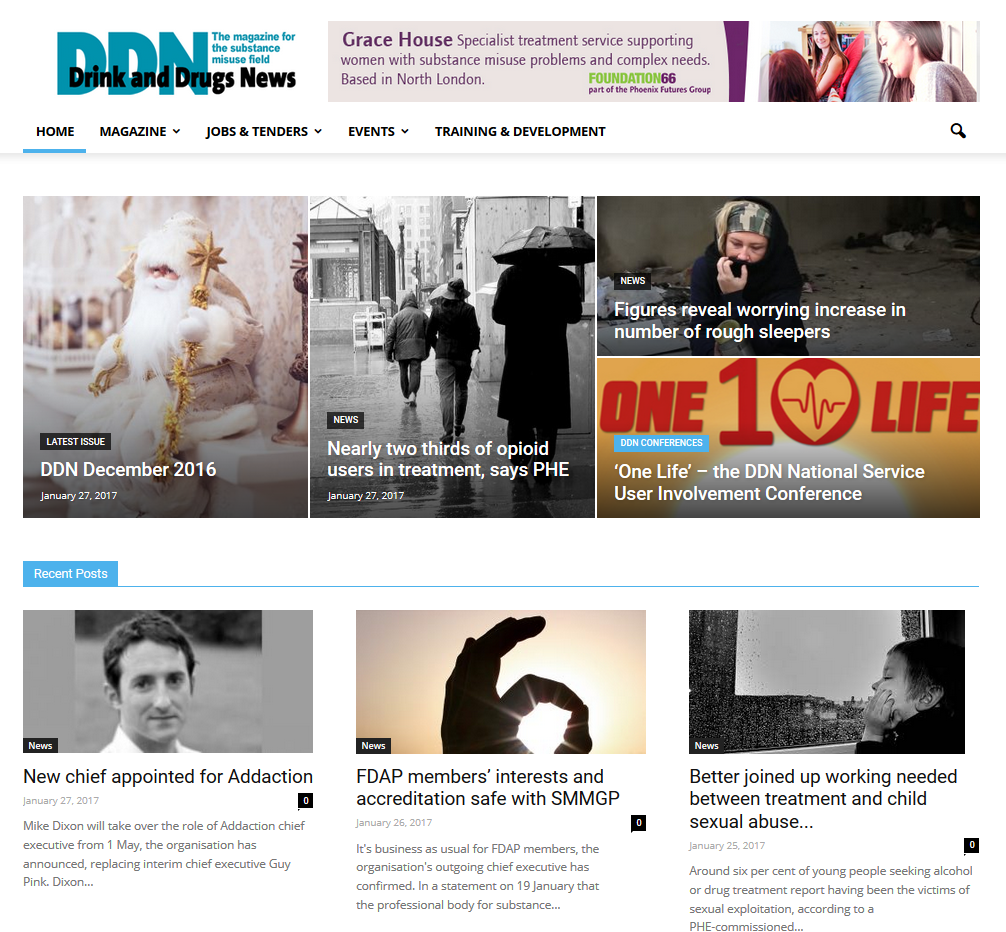Screen dimensions: 1006x932
Task: Click News tag on opioid users story
Action: point(345,419)
